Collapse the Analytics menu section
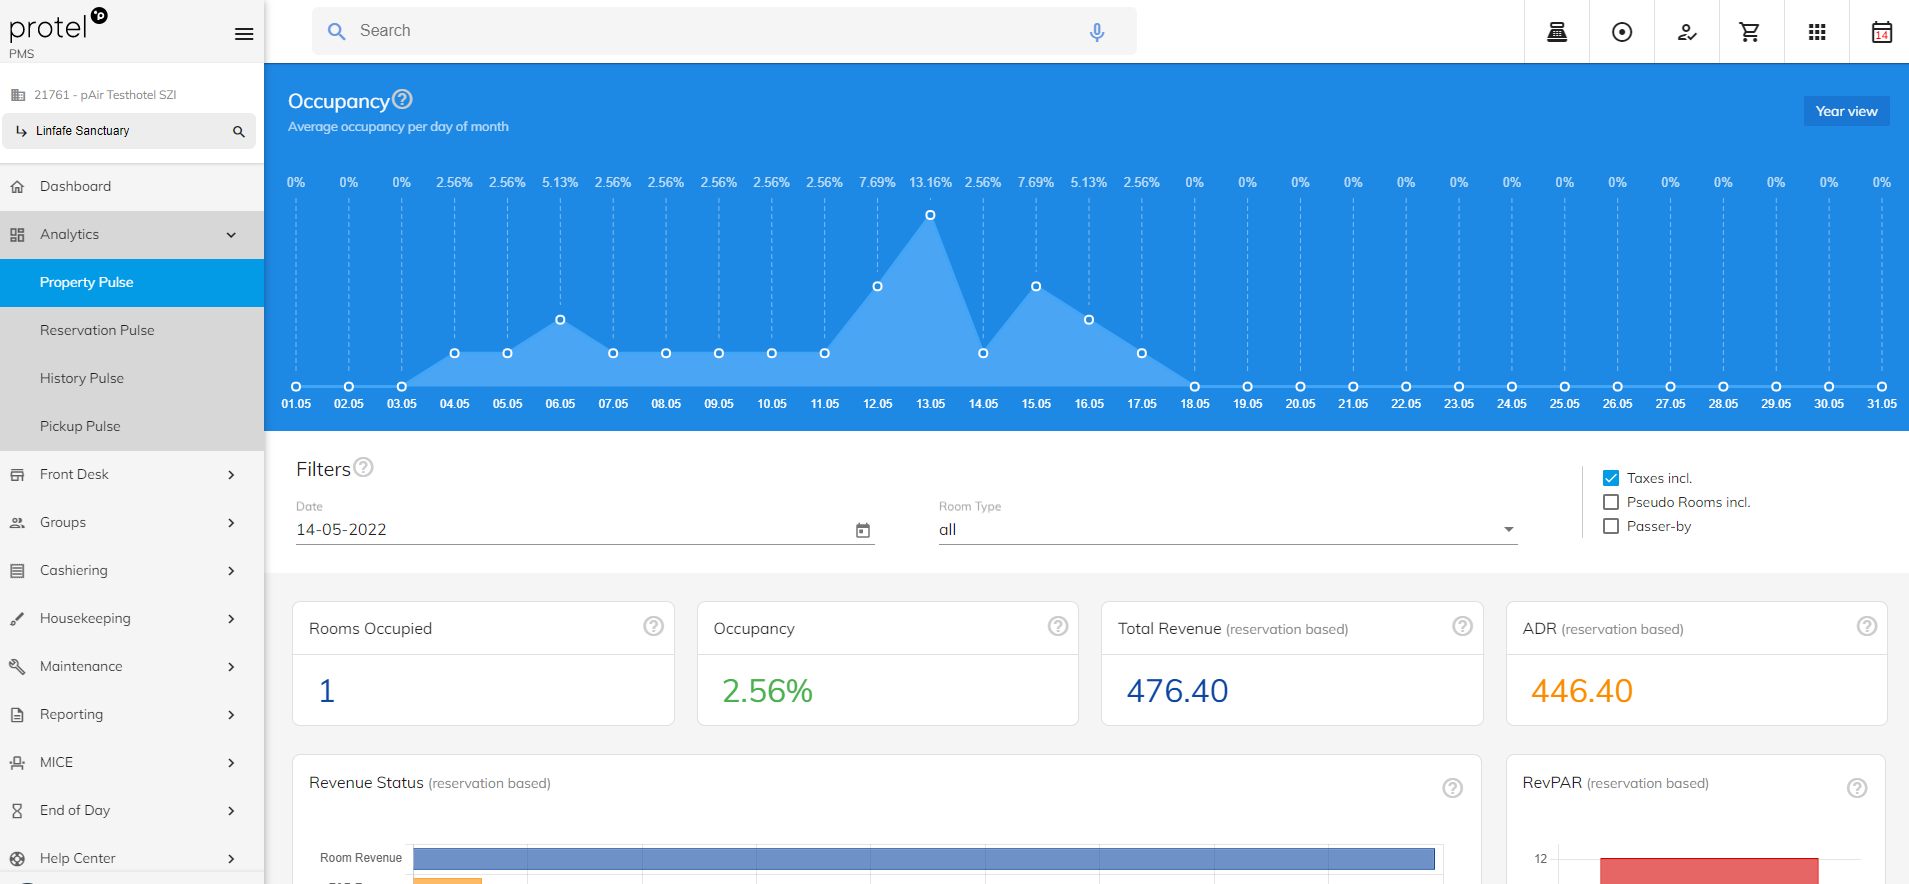 tap(231, 235)
